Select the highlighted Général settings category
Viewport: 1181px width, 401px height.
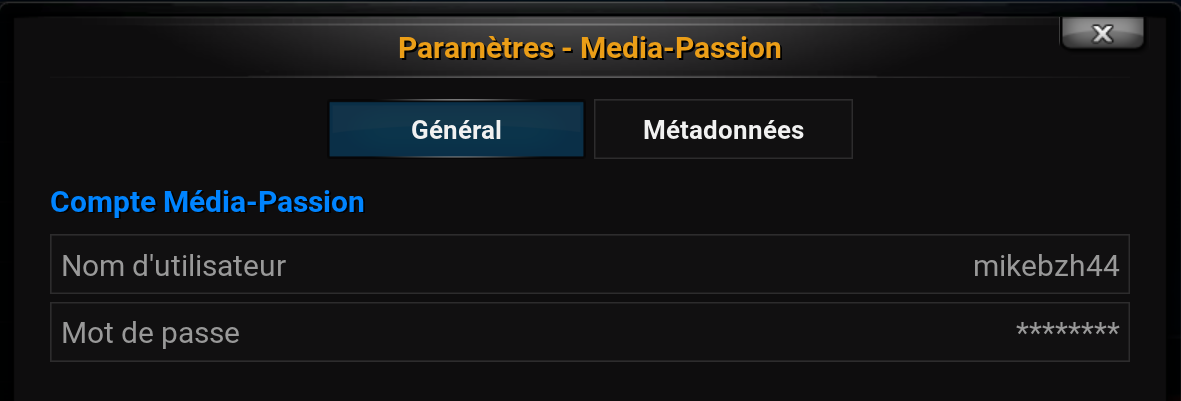point(456,130)
